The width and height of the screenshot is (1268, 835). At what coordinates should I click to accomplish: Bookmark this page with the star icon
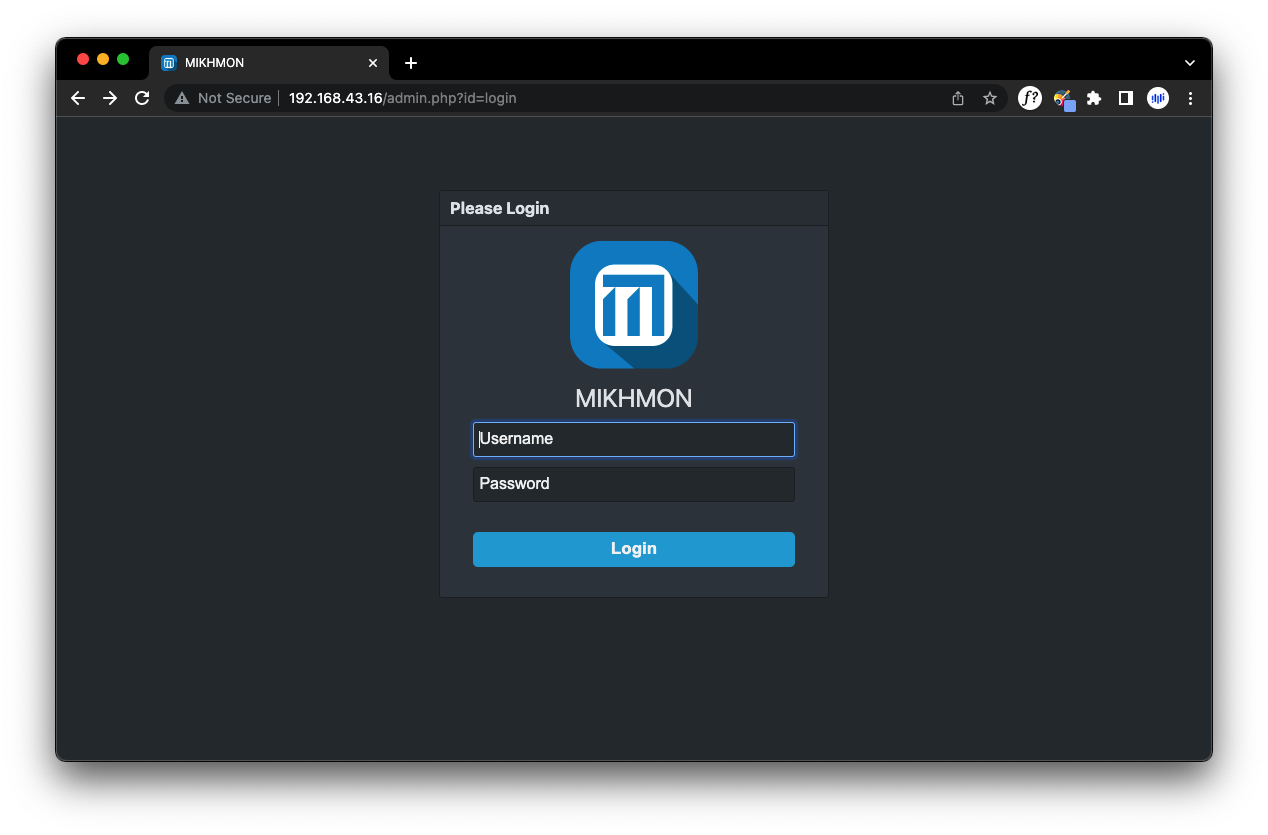tap(989, 98)
